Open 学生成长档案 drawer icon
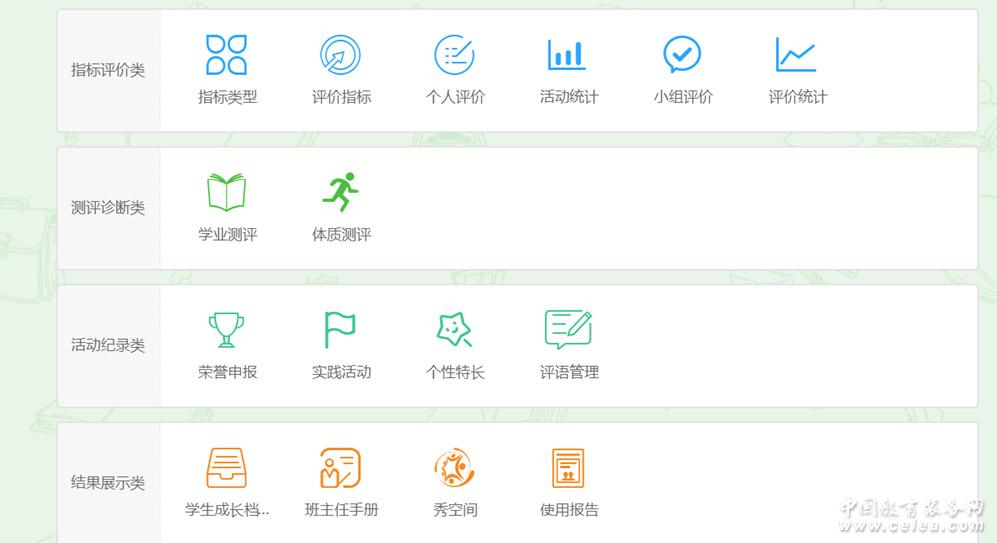The image size is (997, 543). tap(227, 467)
